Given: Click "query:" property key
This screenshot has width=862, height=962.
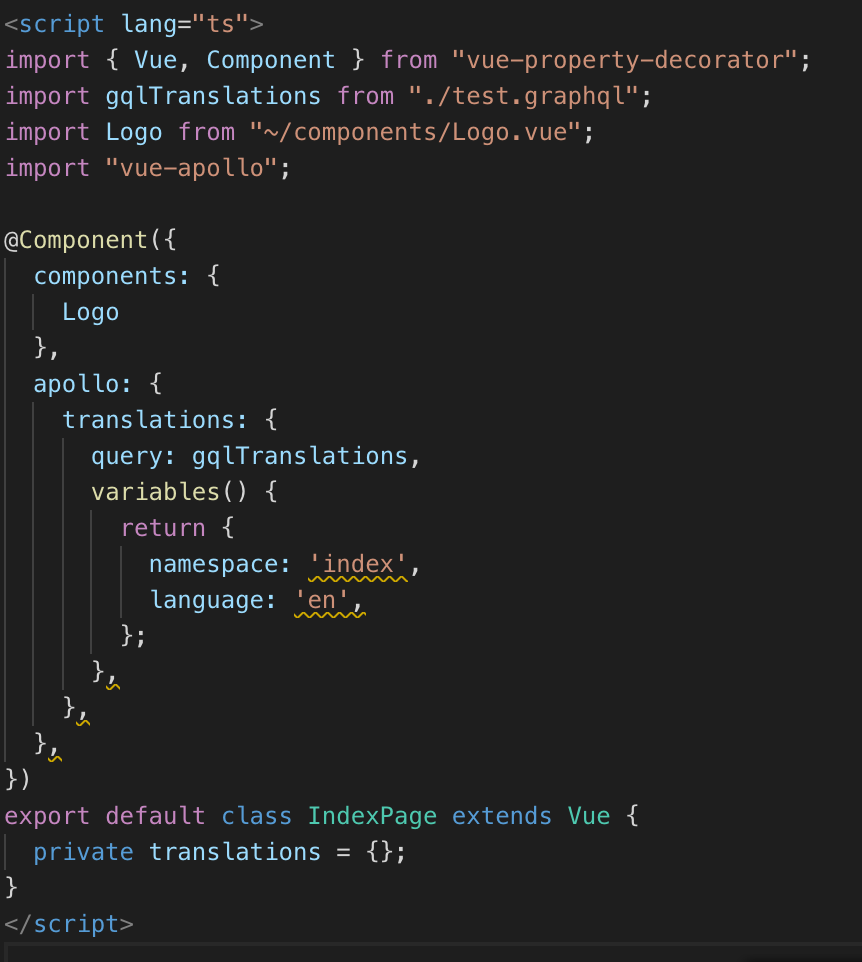Looking at the screenshot, I should pos(133,456).
